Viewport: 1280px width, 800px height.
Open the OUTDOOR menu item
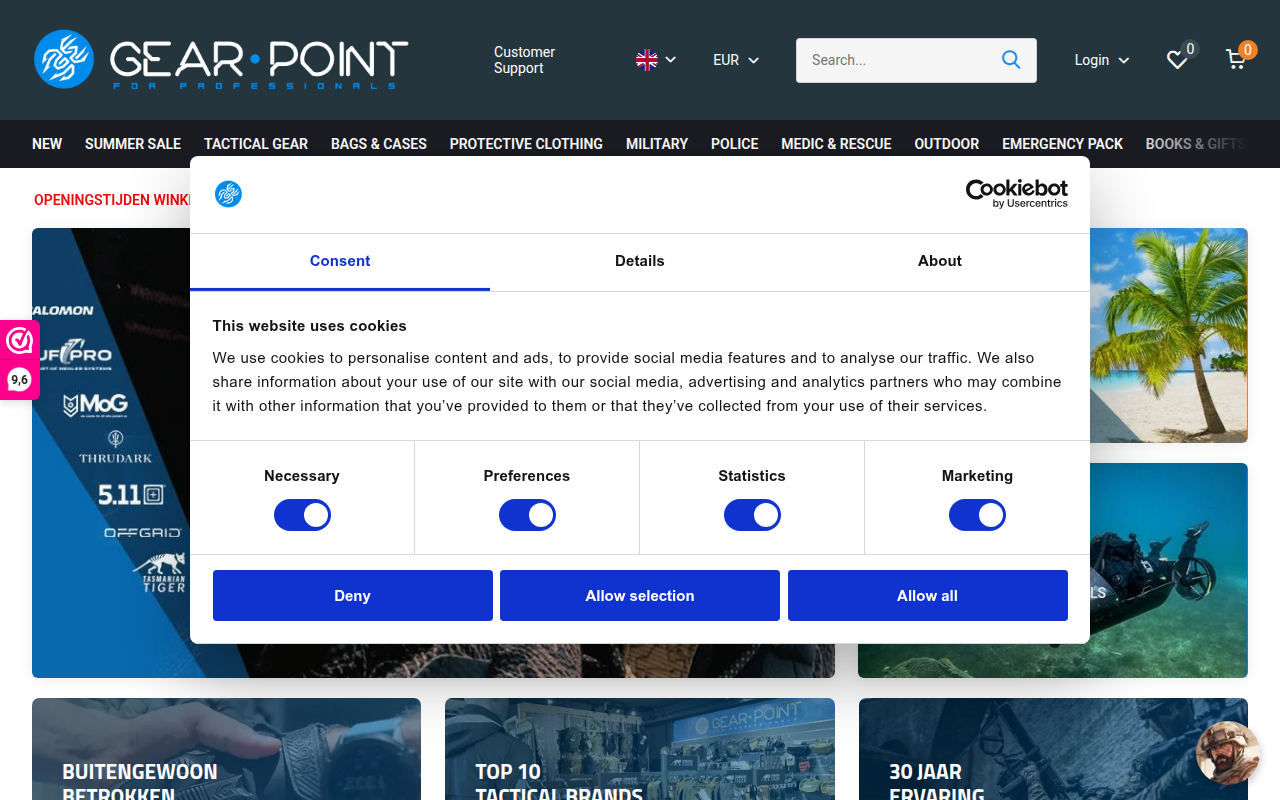947,144
